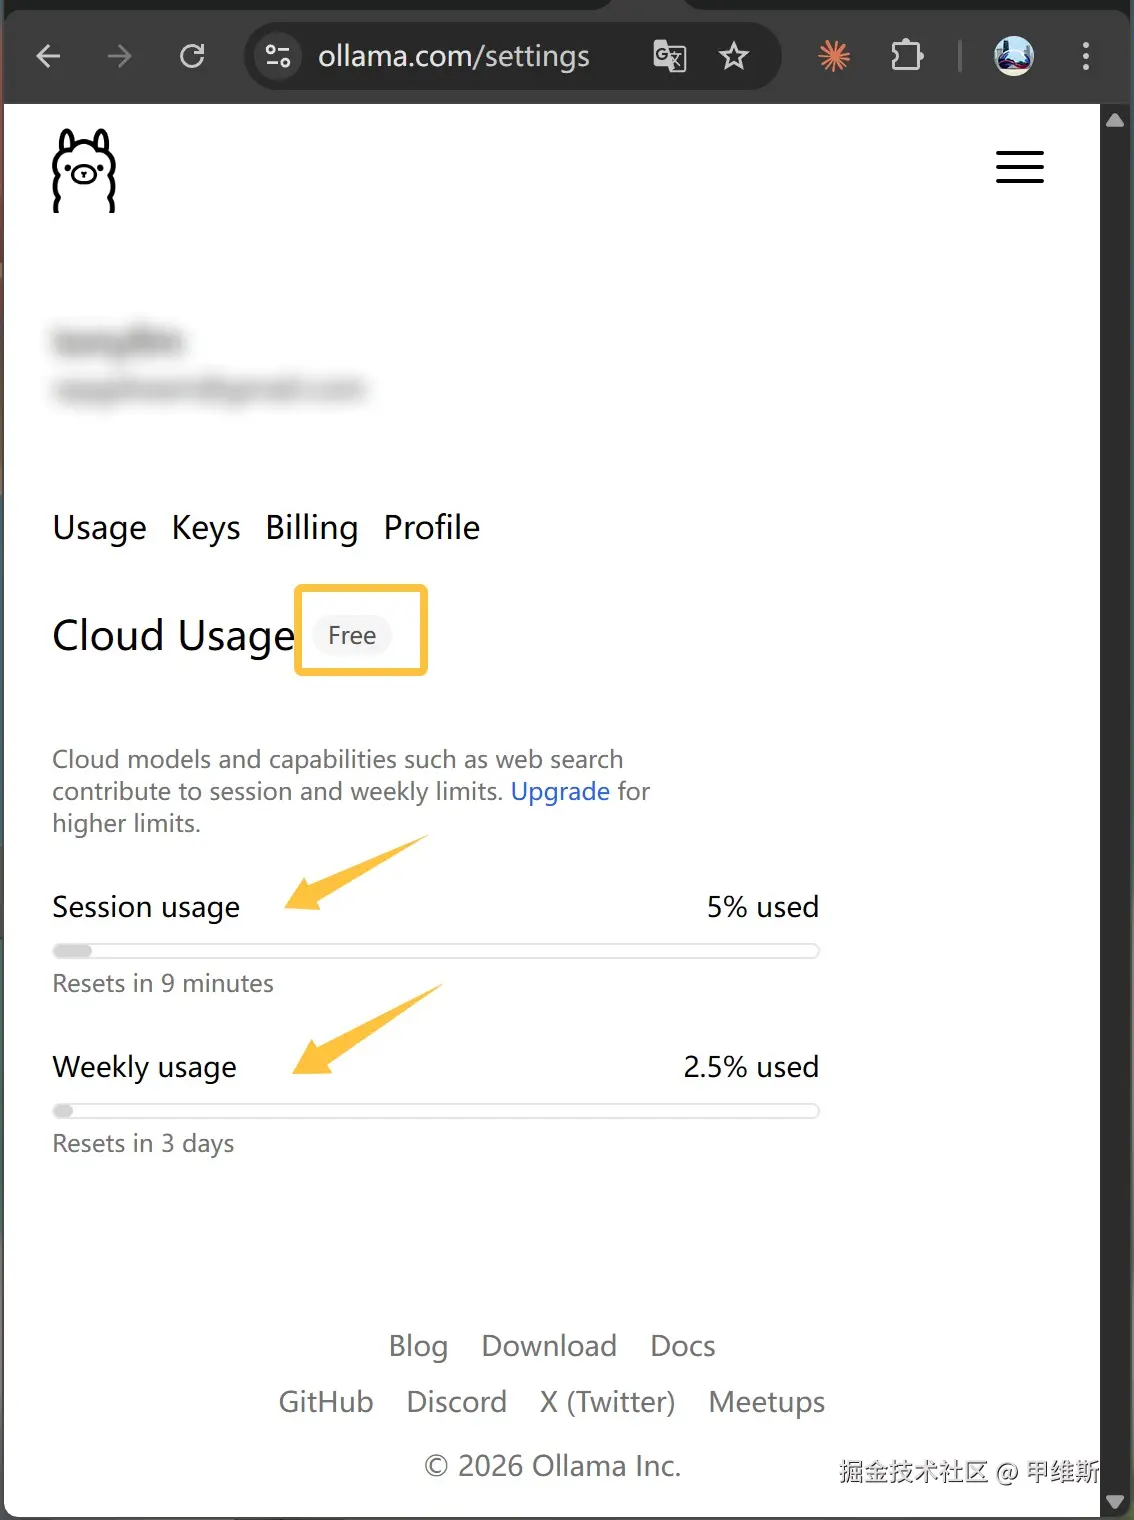Switch to the Billing tab
Image resolution: width=1134 pixels, height=1520 pixels.
[311, 527]
